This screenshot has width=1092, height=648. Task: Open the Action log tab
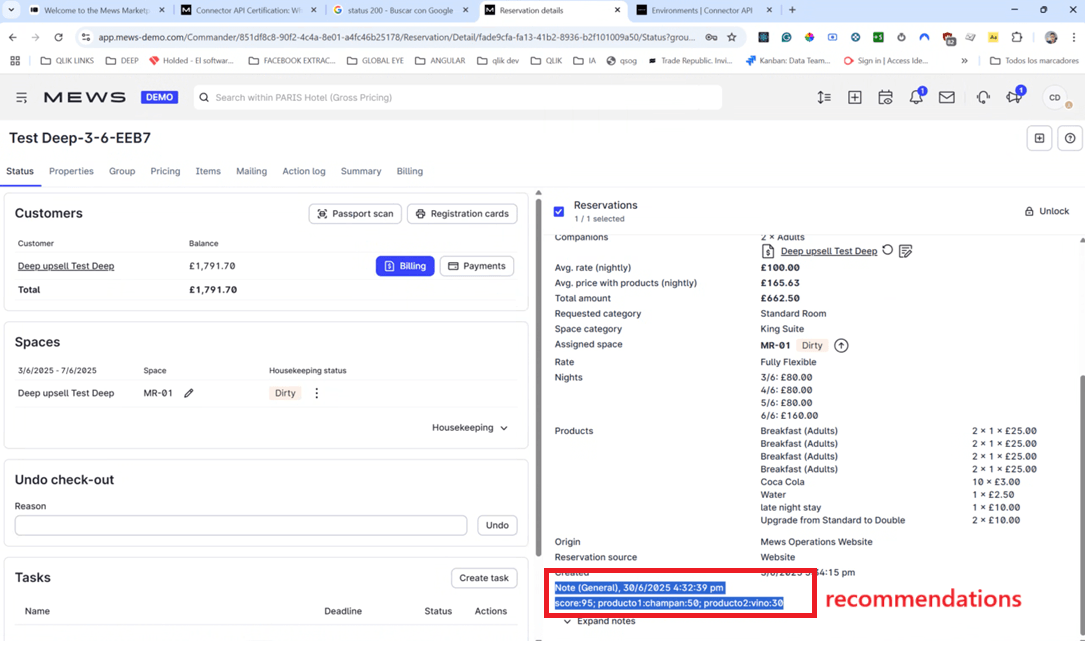pyautogui.click(x=303, y=171)
